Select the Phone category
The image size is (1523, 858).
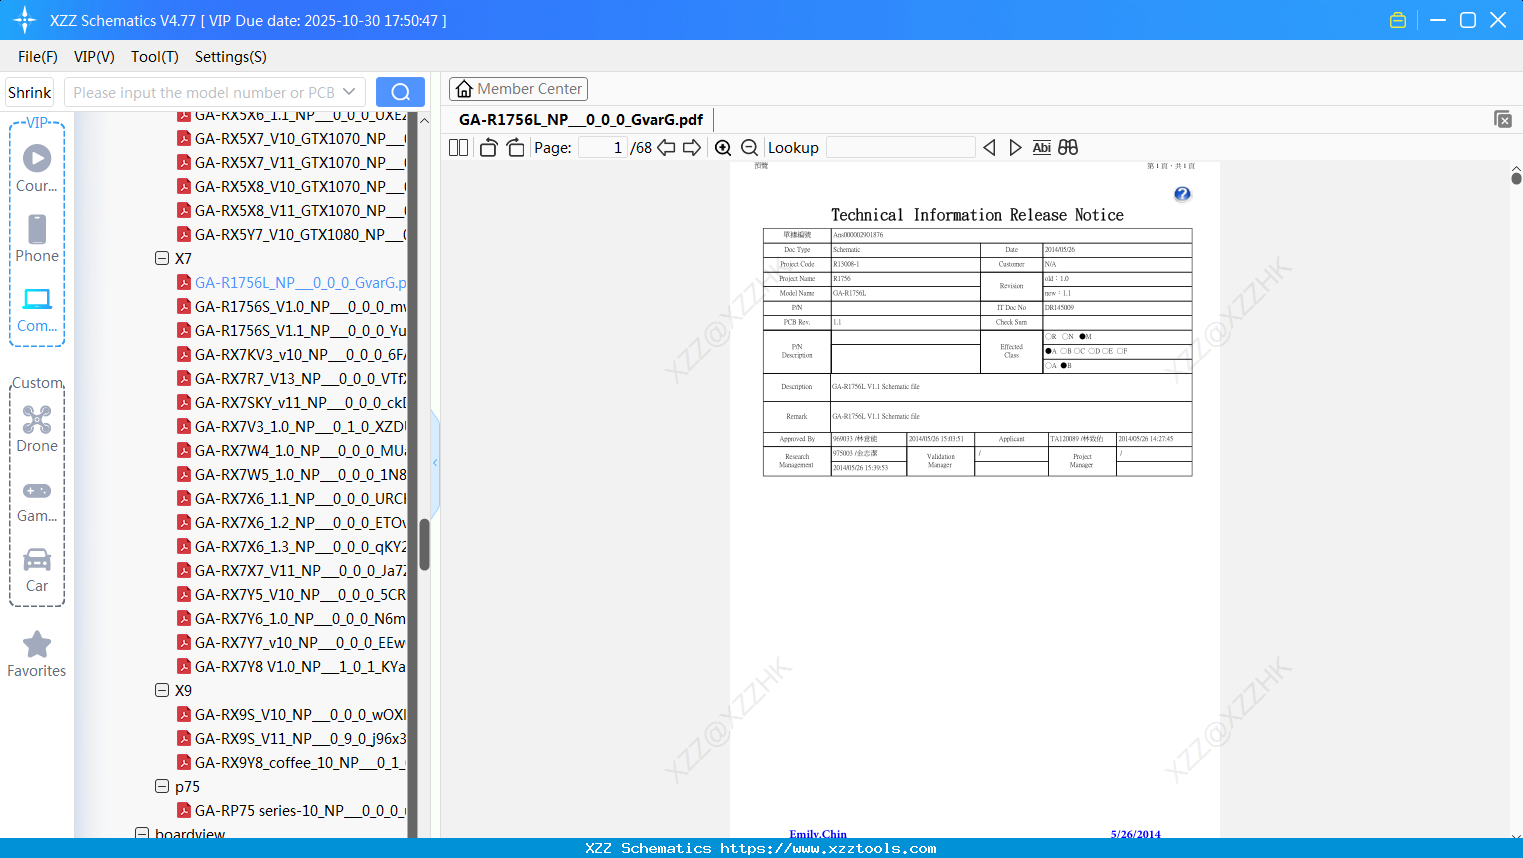point(37,238)
